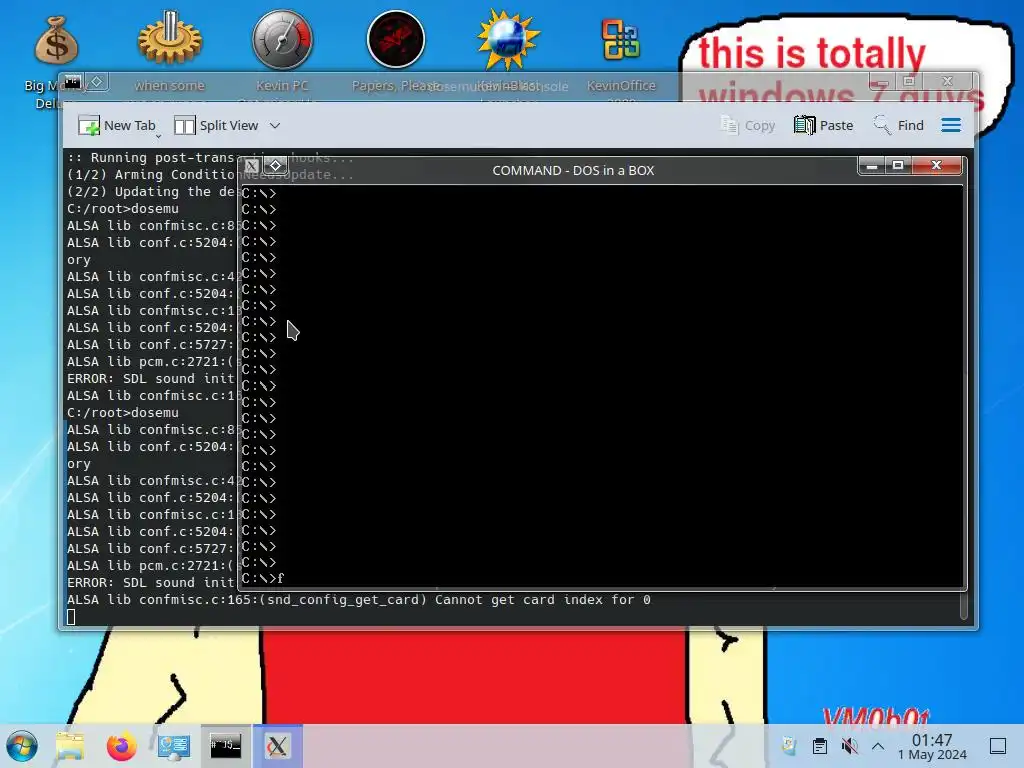The width and height of the screenshot is (1024, 768).
Task: Open the Start menu orb
Action: (22, 746)
